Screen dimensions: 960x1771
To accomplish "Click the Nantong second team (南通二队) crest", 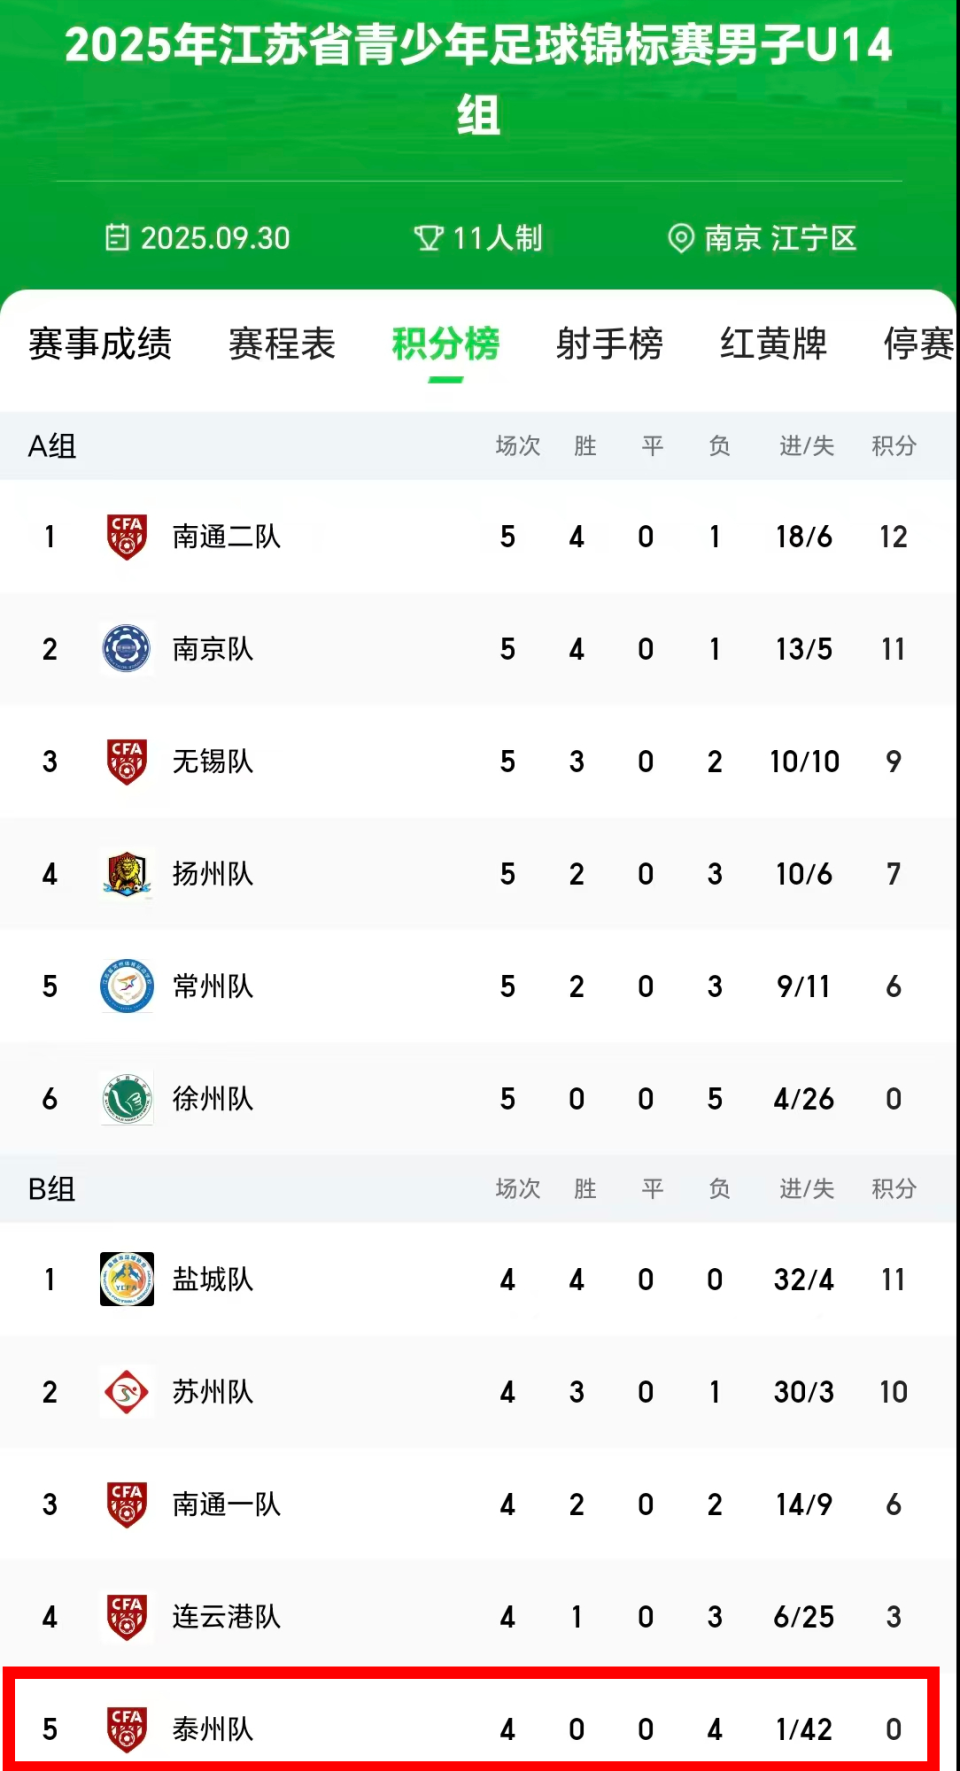I will [x=127, y=537].
